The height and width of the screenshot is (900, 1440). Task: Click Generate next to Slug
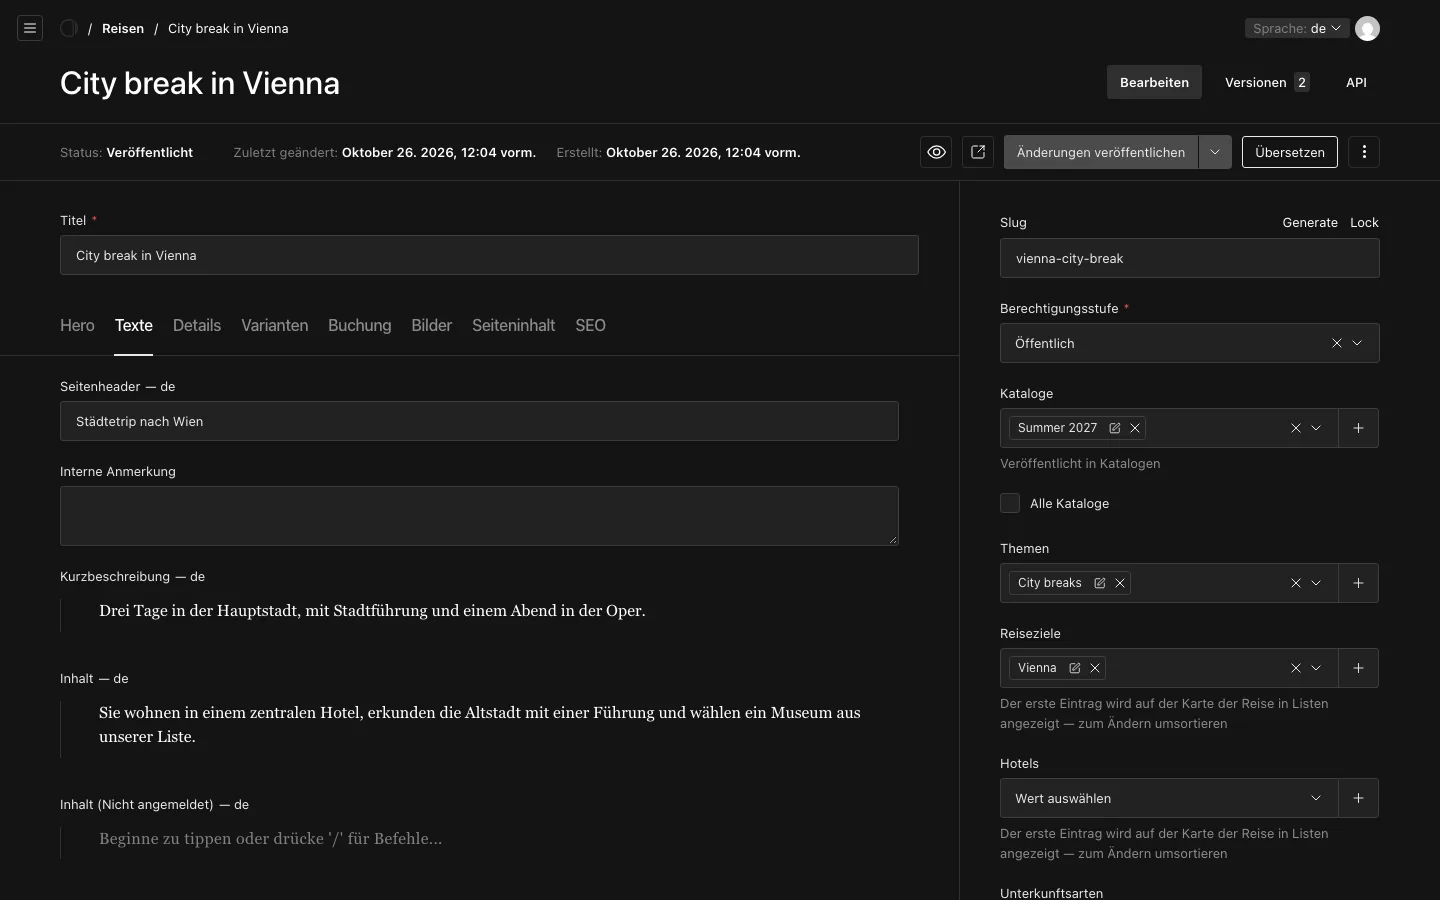tap(1310, 222)
